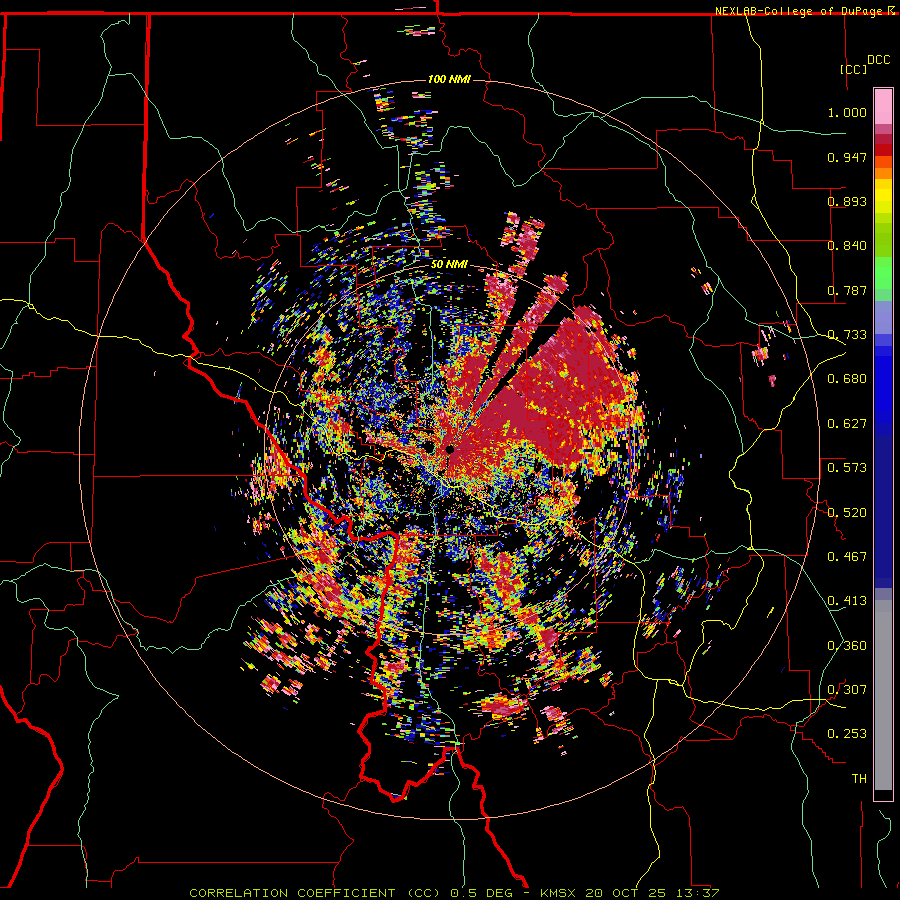Select the 0.253 legend value

click(x=847, y=734)
